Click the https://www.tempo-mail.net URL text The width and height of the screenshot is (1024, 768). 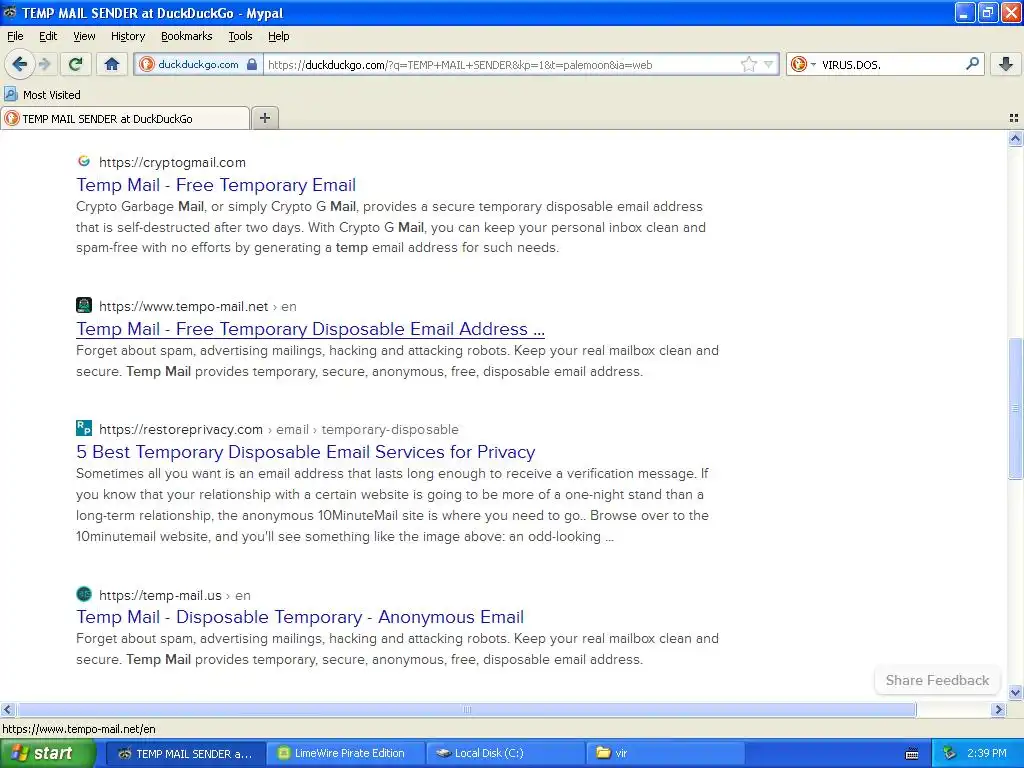tap(184, 306)
